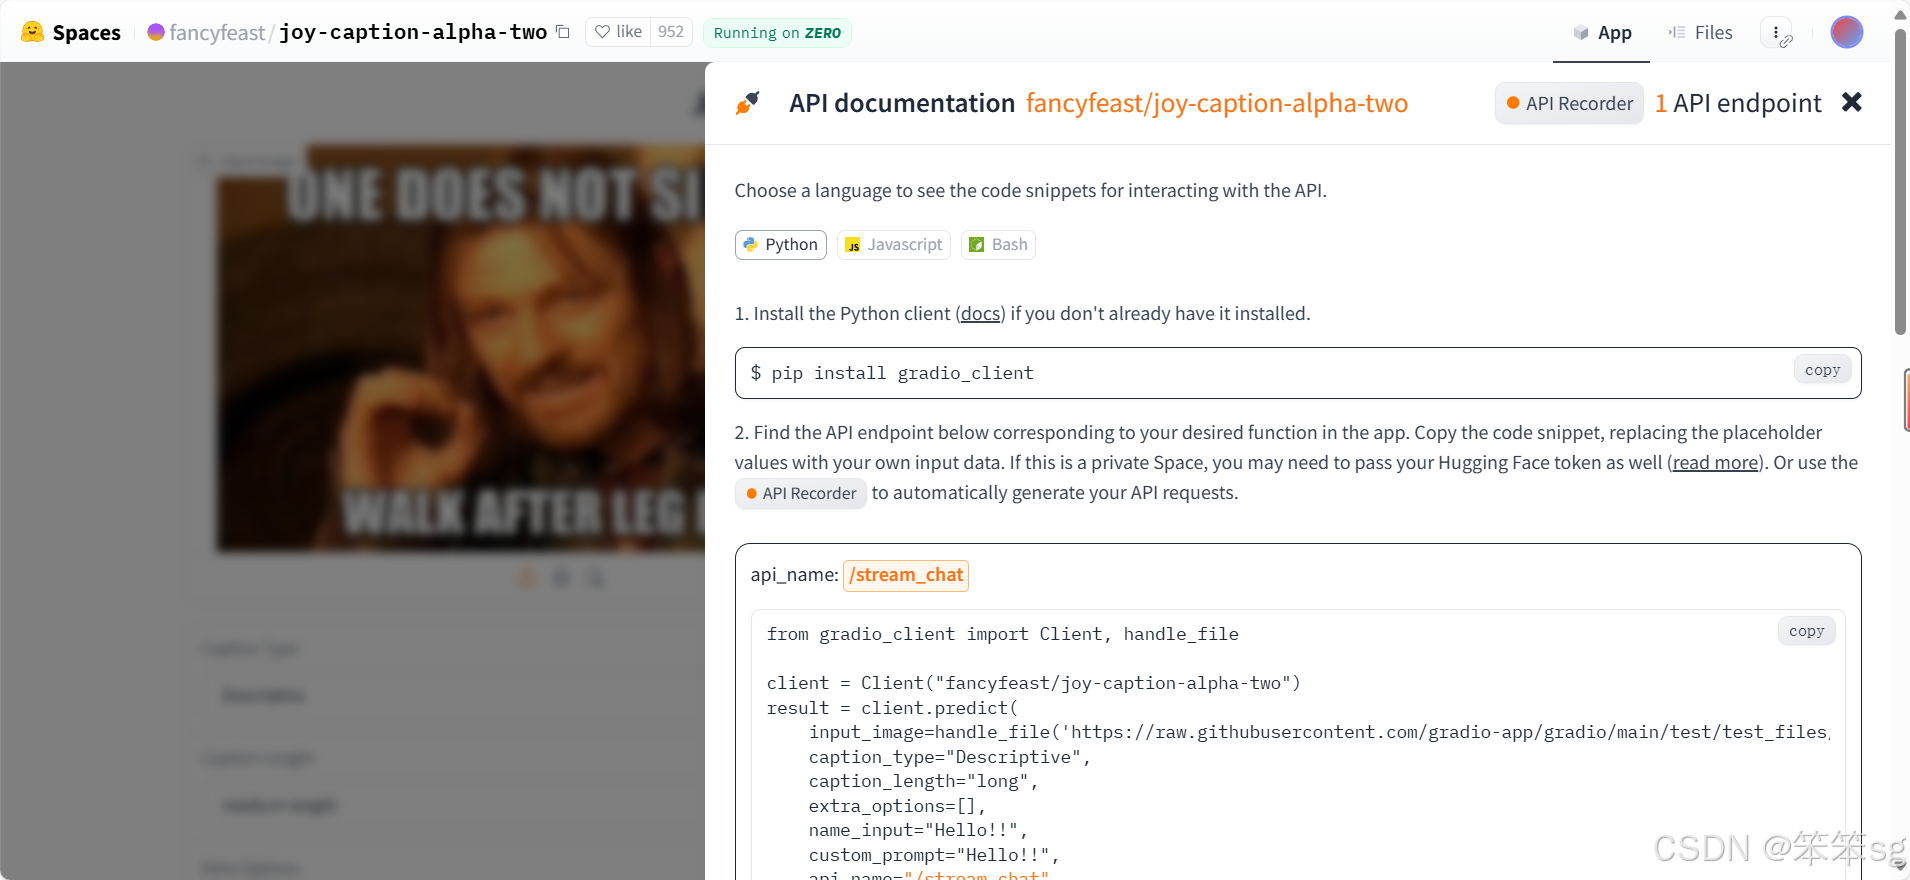Click the Choose a language instruction text
Viewport: 1910px width, 880px height.
(1031, 191)
